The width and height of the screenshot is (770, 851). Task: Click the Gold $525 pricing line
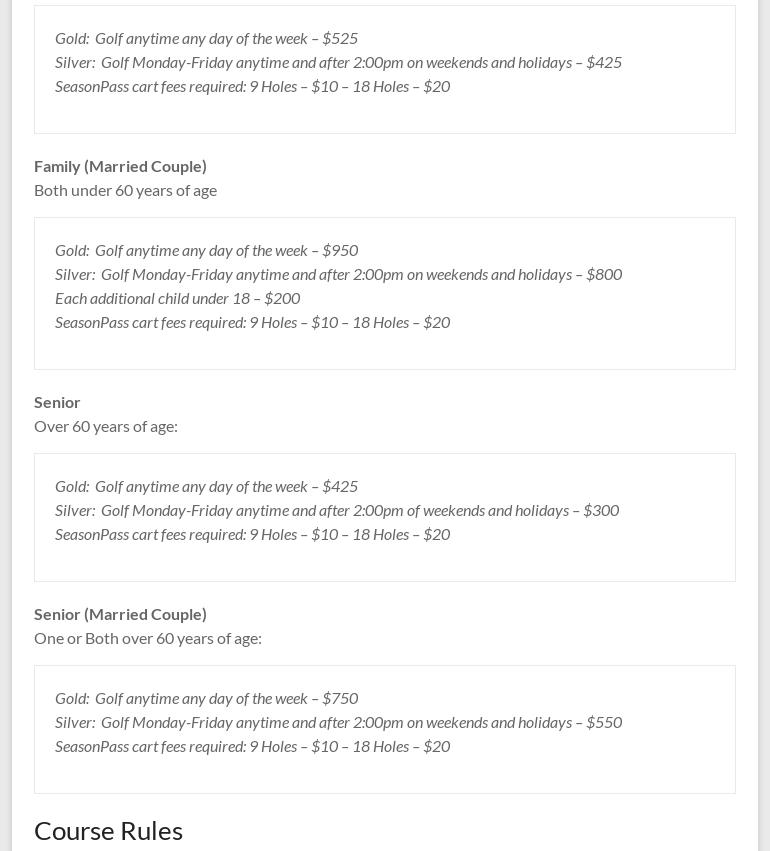coord(206,38)
